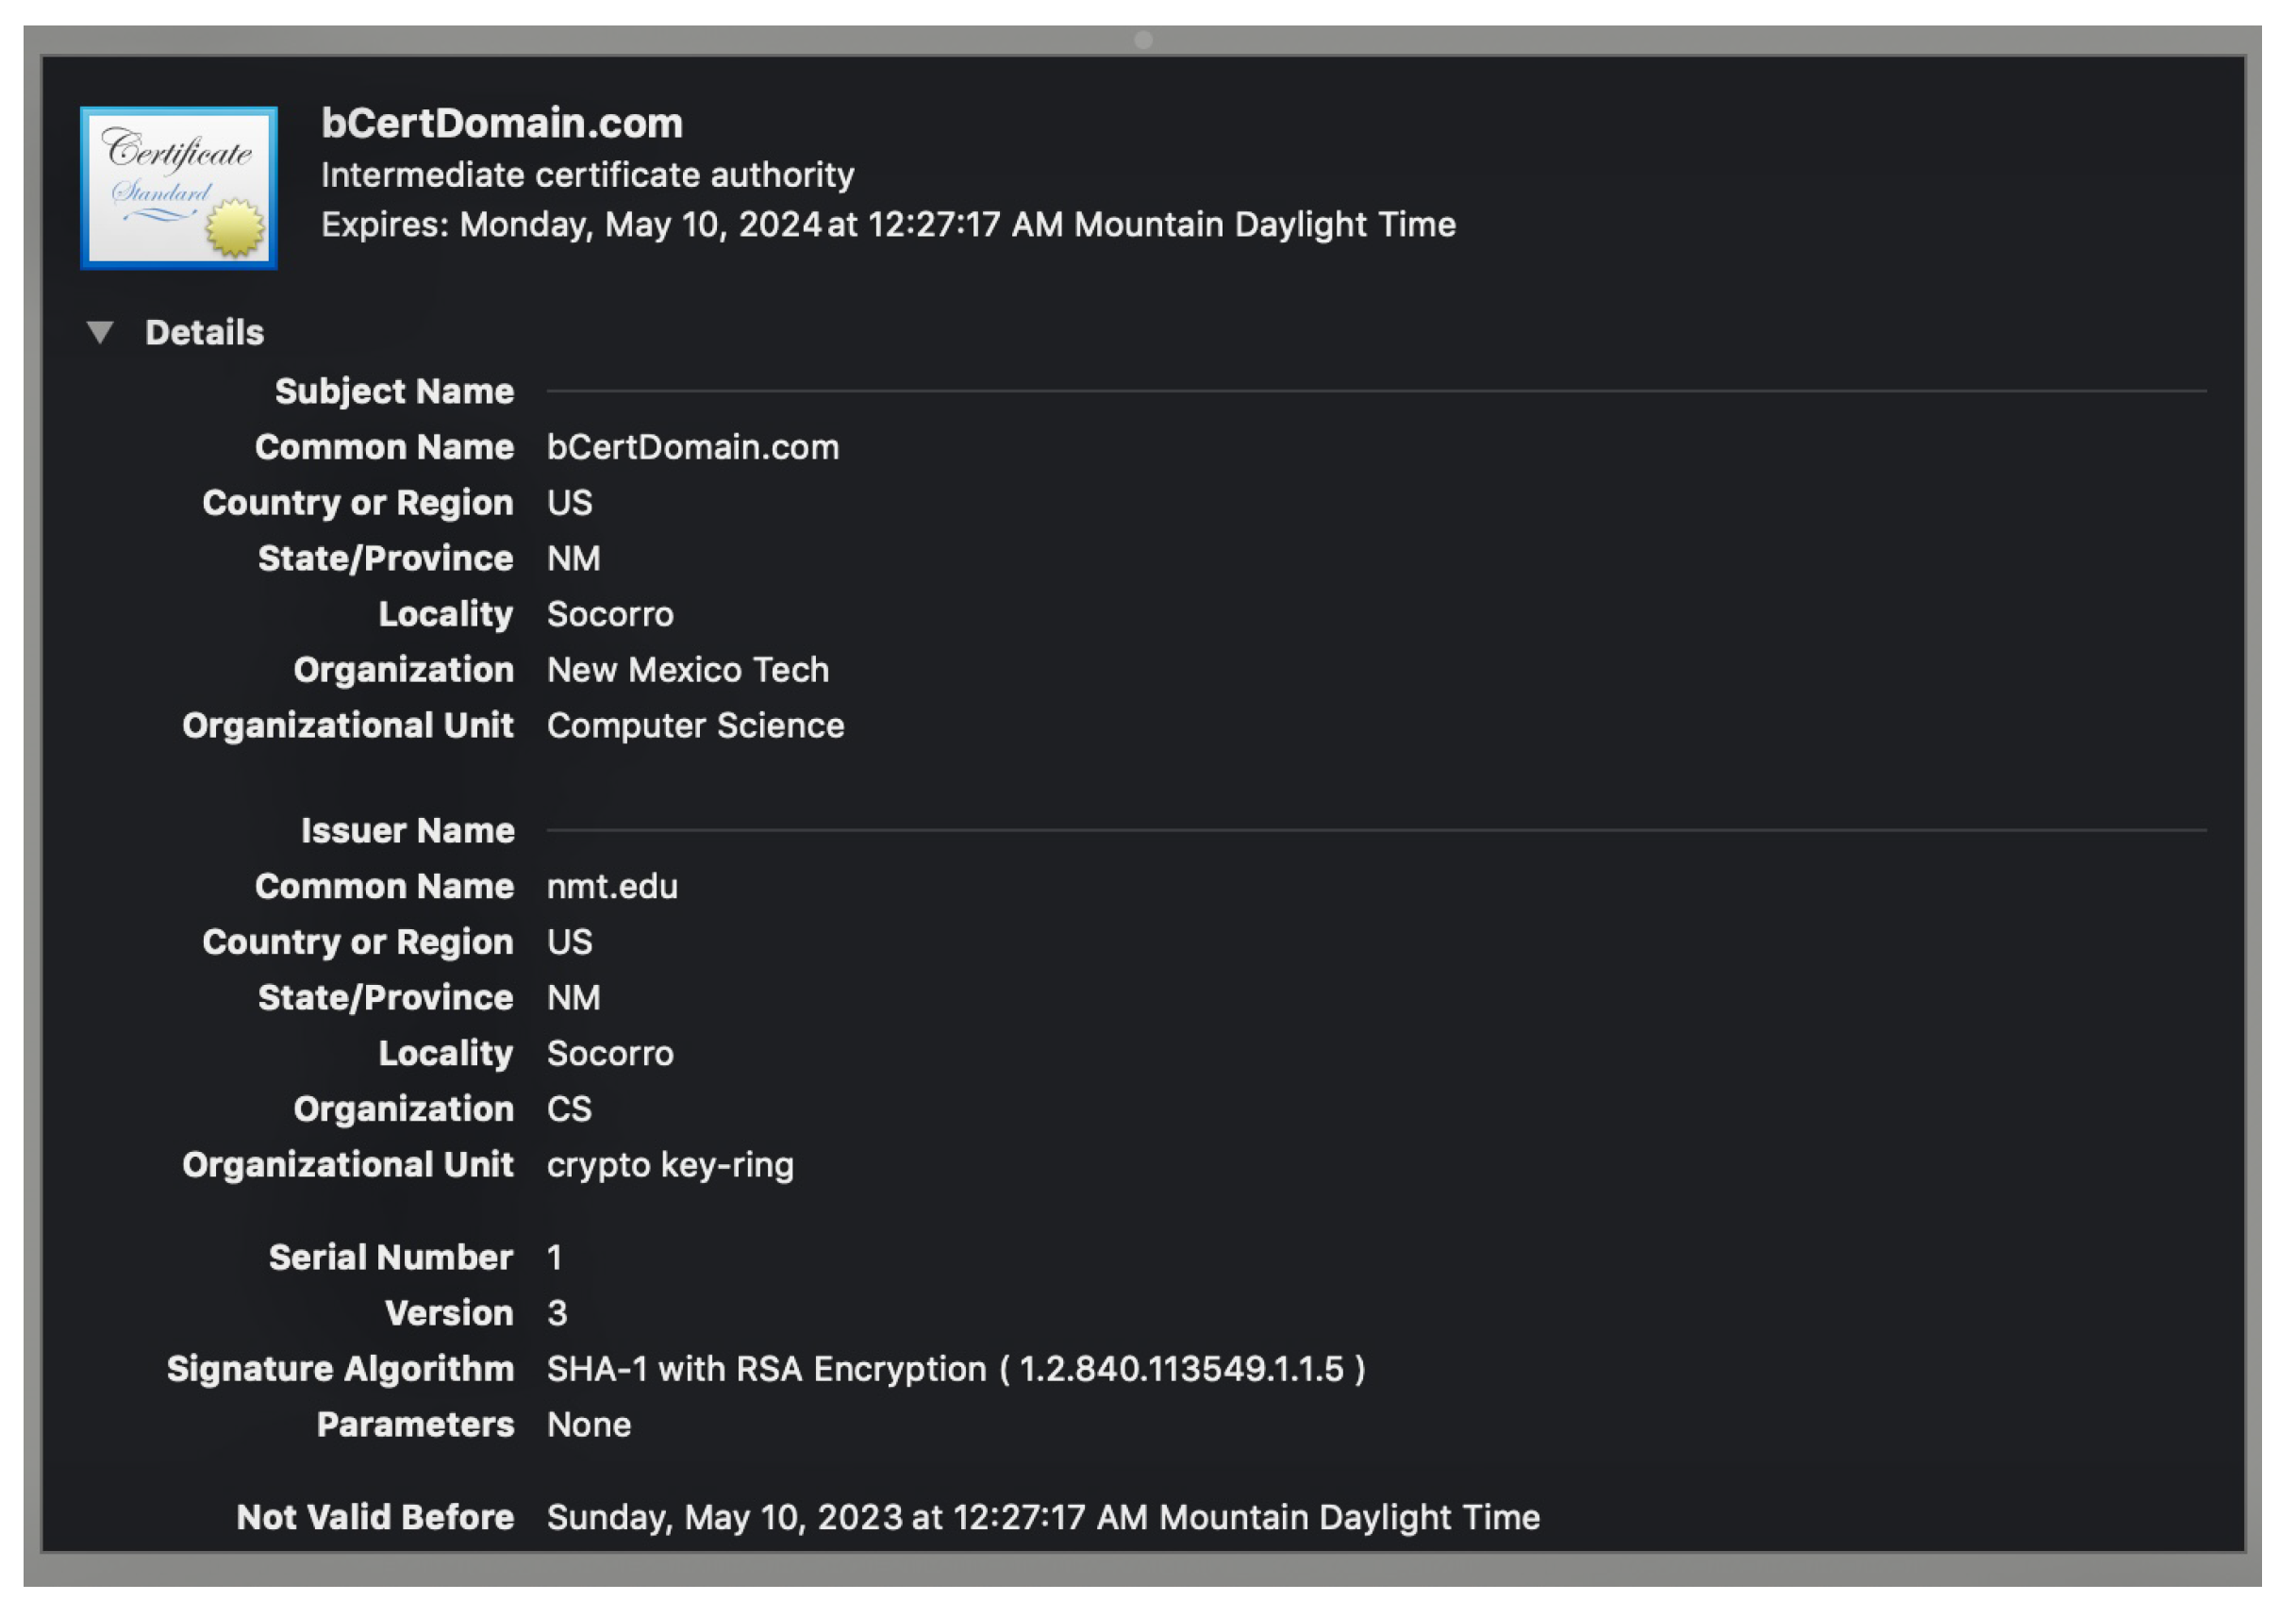Viewport: 2296px width, 1617px height.
Task: Click the Details section label
Action: (204, 333)
